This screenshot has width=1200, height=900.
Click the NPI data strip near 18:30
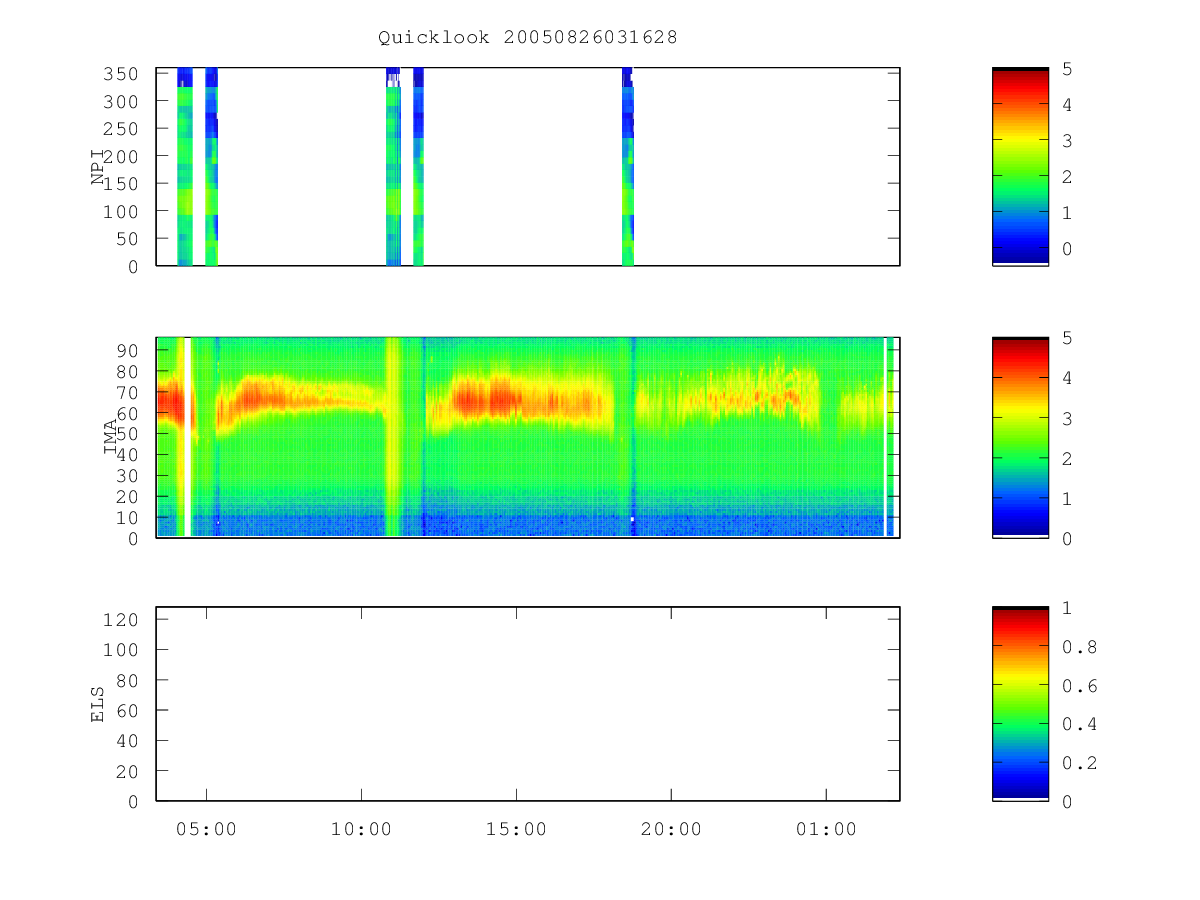click(628, 167)
